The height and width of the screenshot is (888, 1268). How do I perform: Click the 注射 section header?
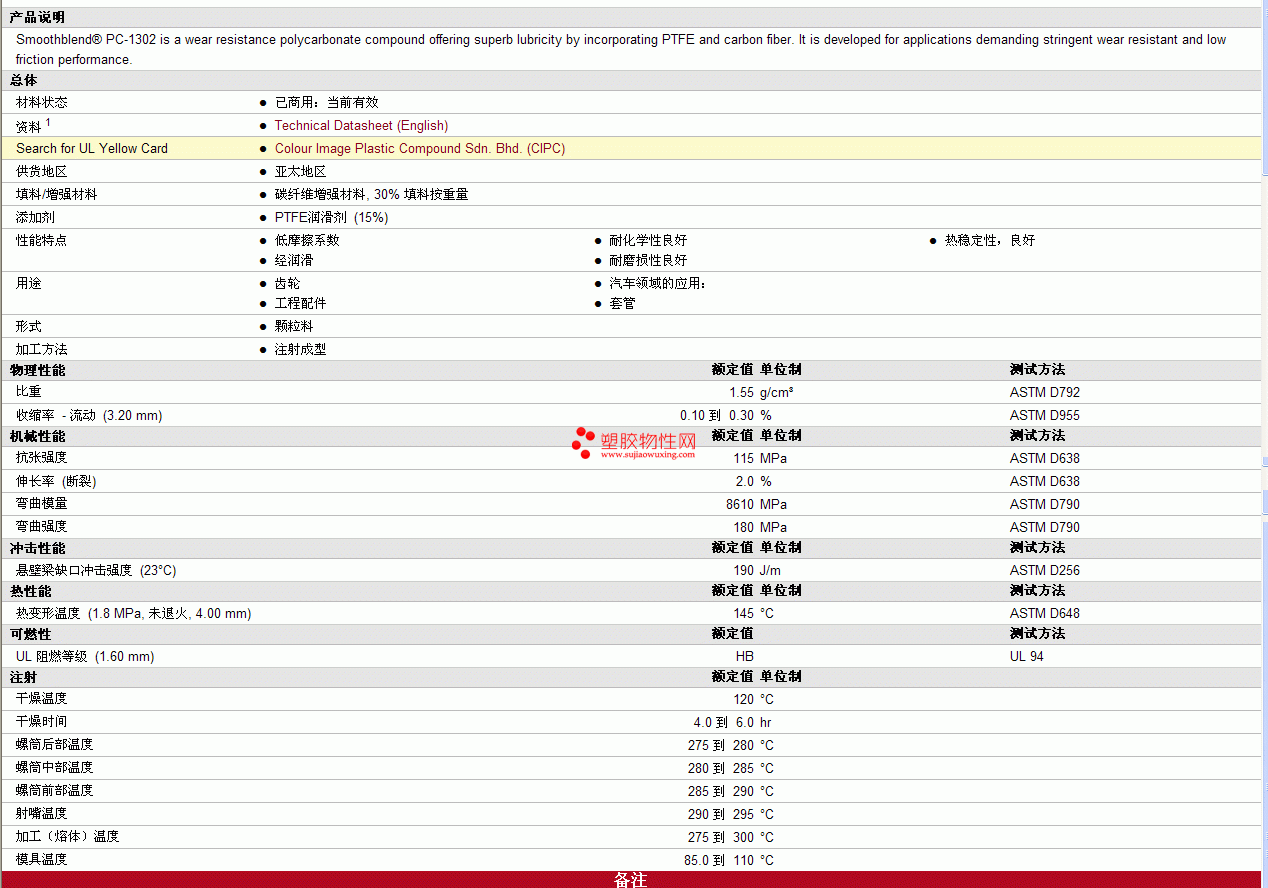[x=24, y=677]
